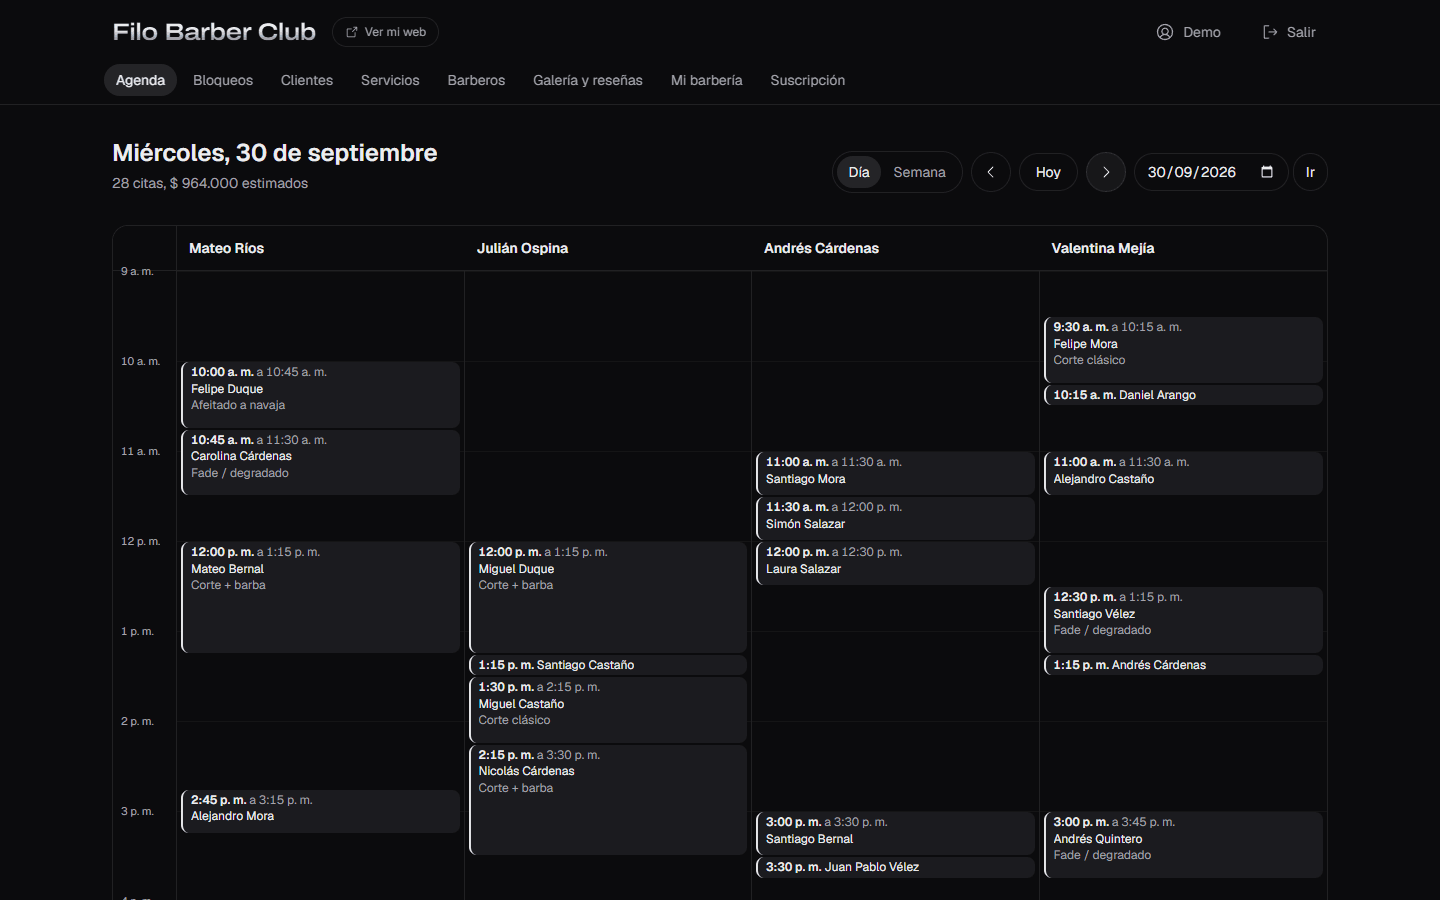Screen dimensions: 1440x900
Task: Go to next day with right chevron
Action: [1106, 172]
